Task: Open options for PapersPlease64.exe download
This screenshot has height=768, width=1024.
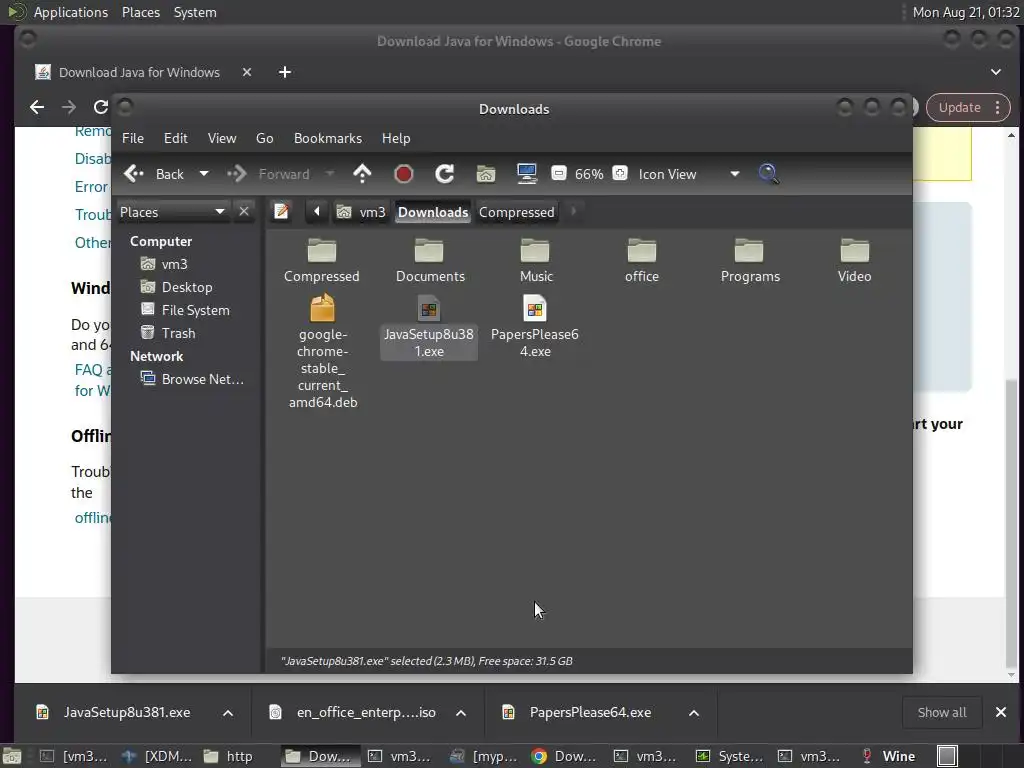Action: (x=694, y=713)
